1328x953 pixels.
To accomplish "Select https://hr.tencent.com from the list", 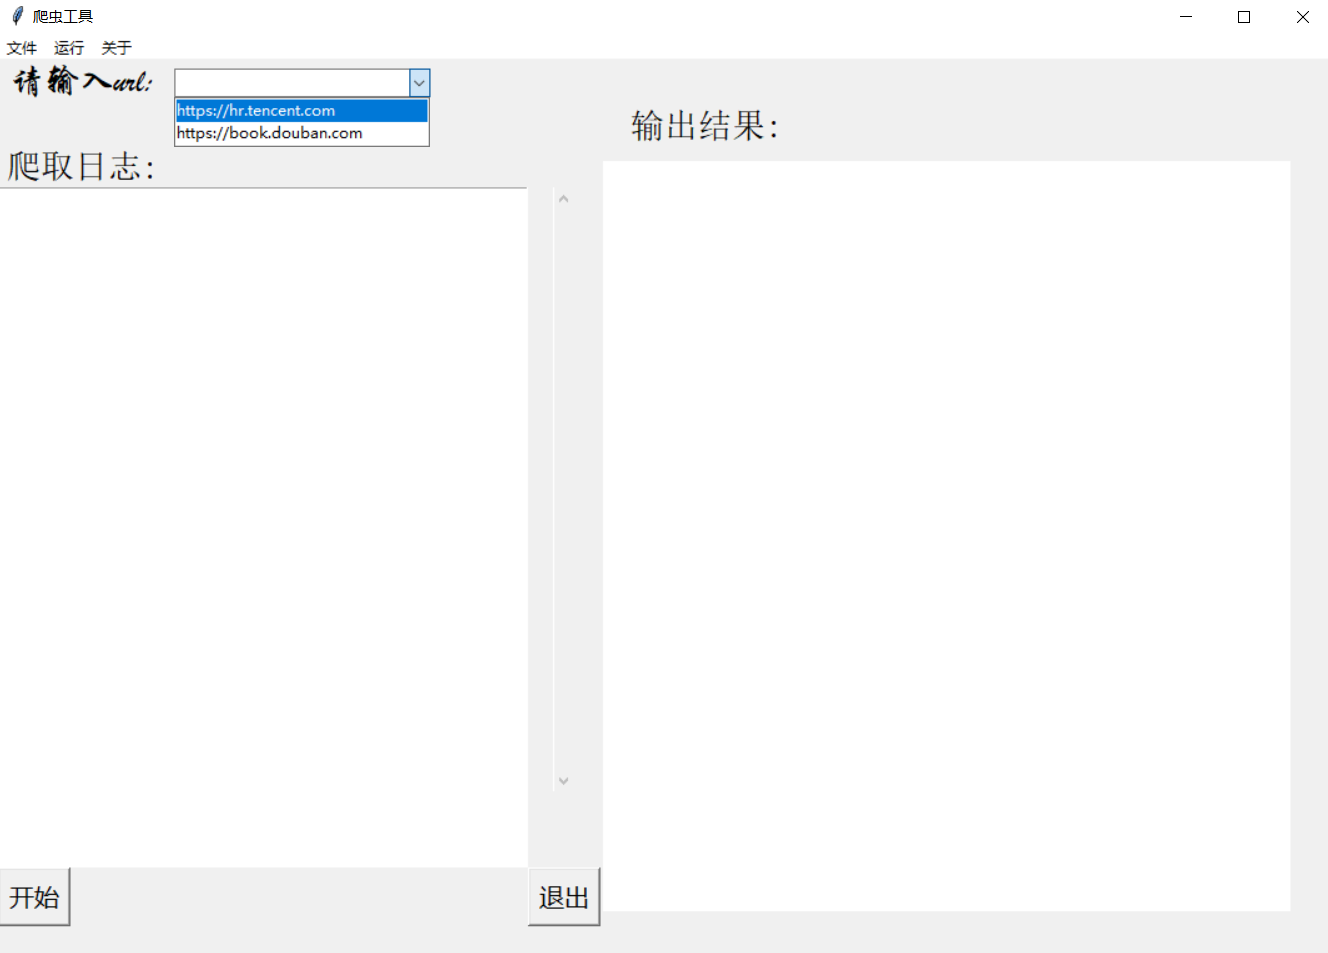I will pyautogui.click(x=302, y=111).
